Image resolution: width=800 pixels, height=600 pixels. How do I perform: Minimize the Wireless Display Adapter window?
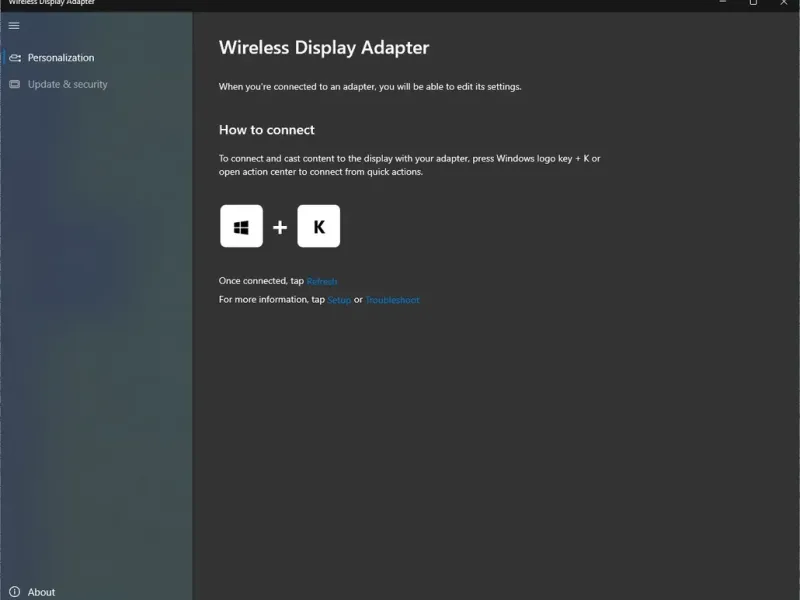click(722, 2)
